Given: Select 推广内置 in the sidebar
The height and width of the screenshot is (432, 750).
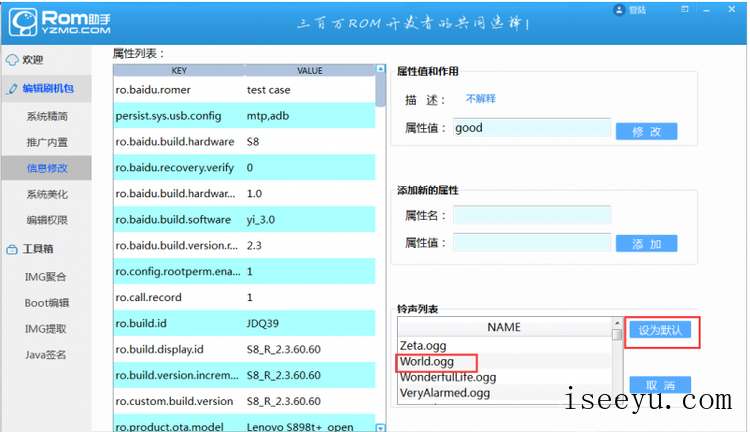Looking at the screenshot, I should (x=46, y=142).
